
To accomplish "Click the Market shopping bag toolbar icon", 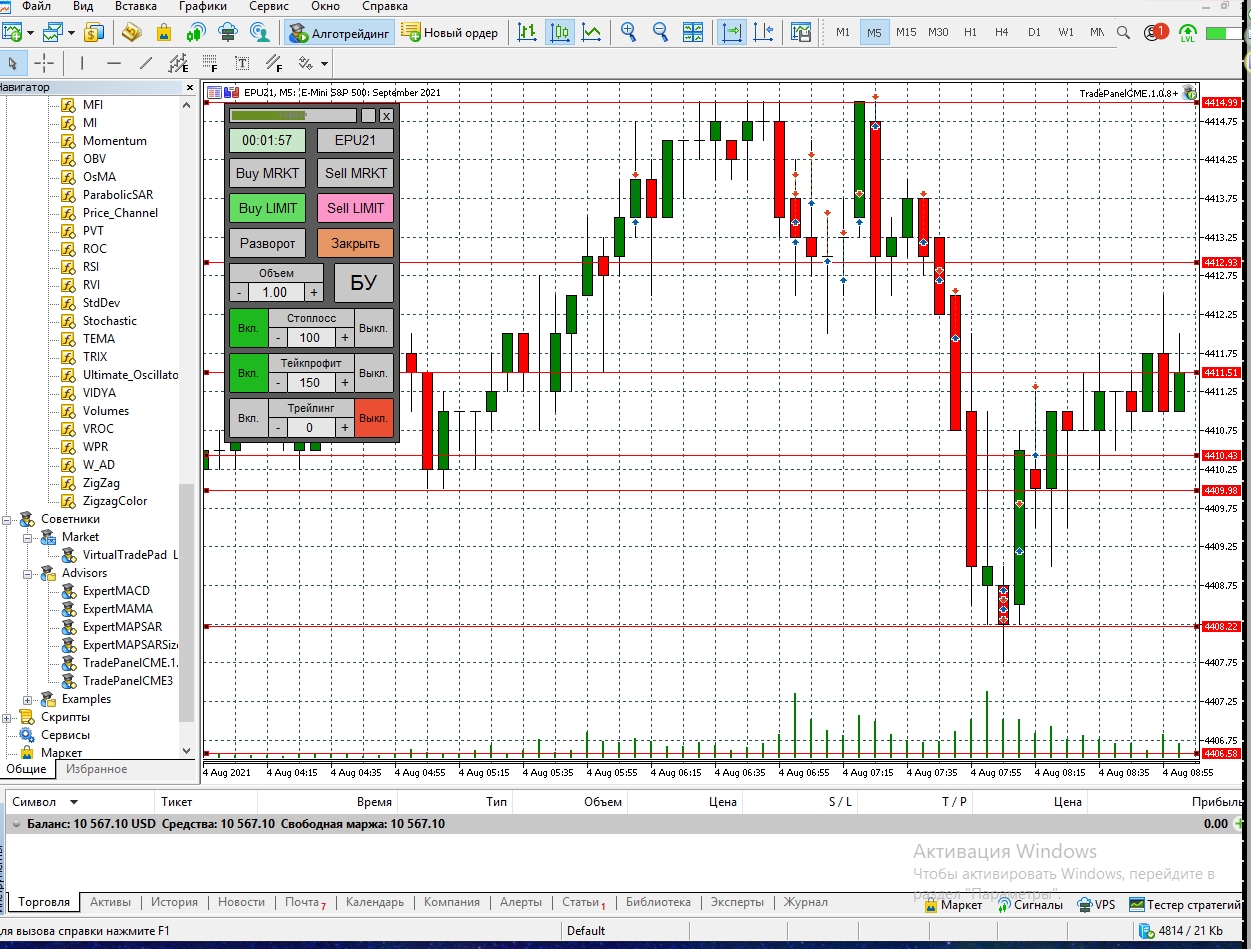I will [164, 32].
